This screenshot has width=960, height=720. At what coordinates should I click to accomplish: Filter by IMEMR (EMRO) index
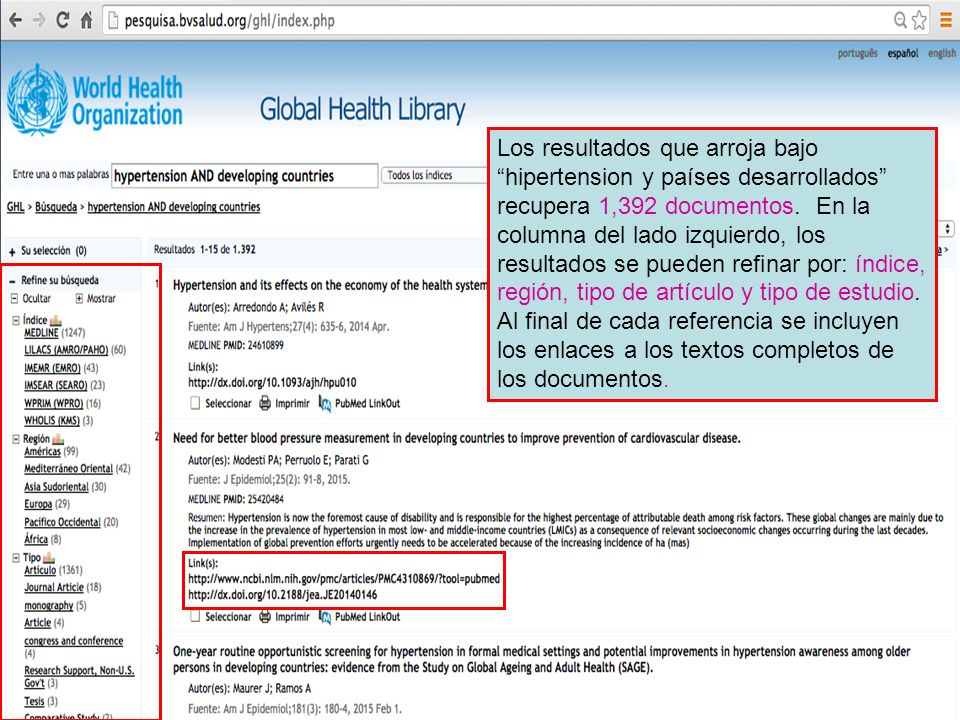tap(52, 368)
